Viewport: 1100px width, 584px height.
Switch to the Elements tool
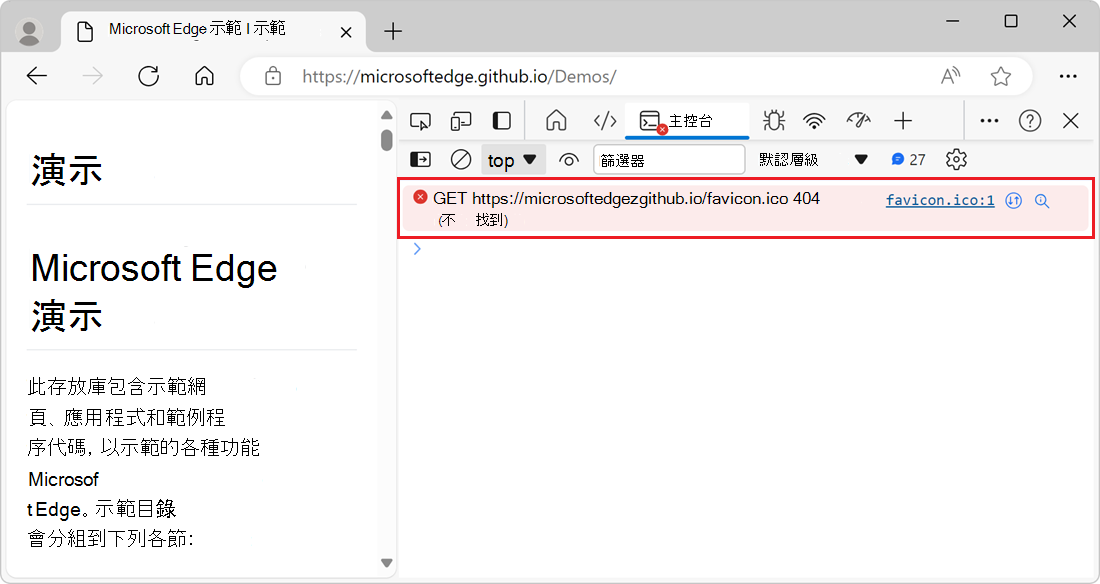coord(605,121)
